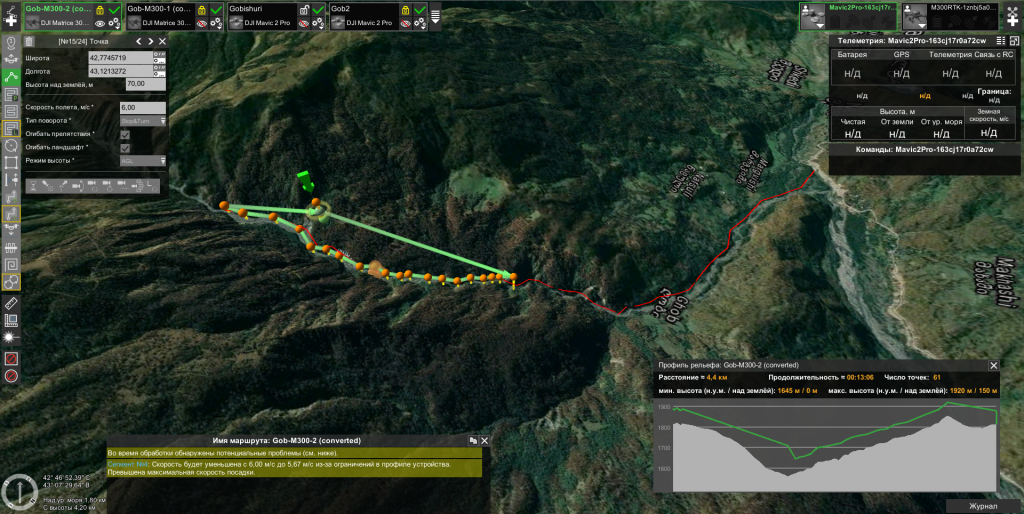Viewport: 1024px width, 514px height.
Task: Go to next waypoint arrow
Action: (x=150, y=41)
